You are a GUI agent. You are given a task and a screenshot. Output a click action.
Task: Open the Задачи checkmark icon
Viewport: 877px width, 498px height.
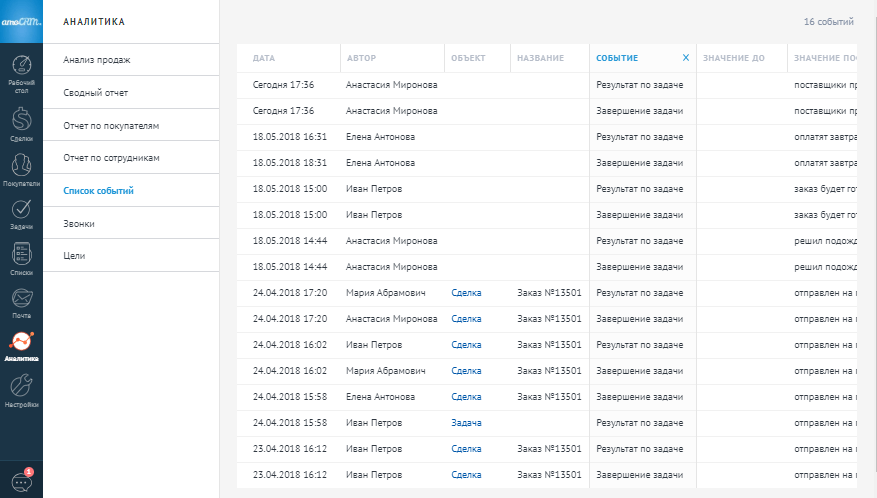[21, 210]
